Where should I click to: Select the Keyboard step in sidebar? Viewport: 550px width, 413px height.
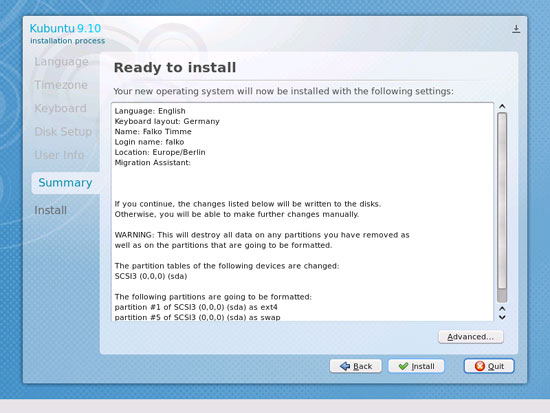(x=60, y=108)
